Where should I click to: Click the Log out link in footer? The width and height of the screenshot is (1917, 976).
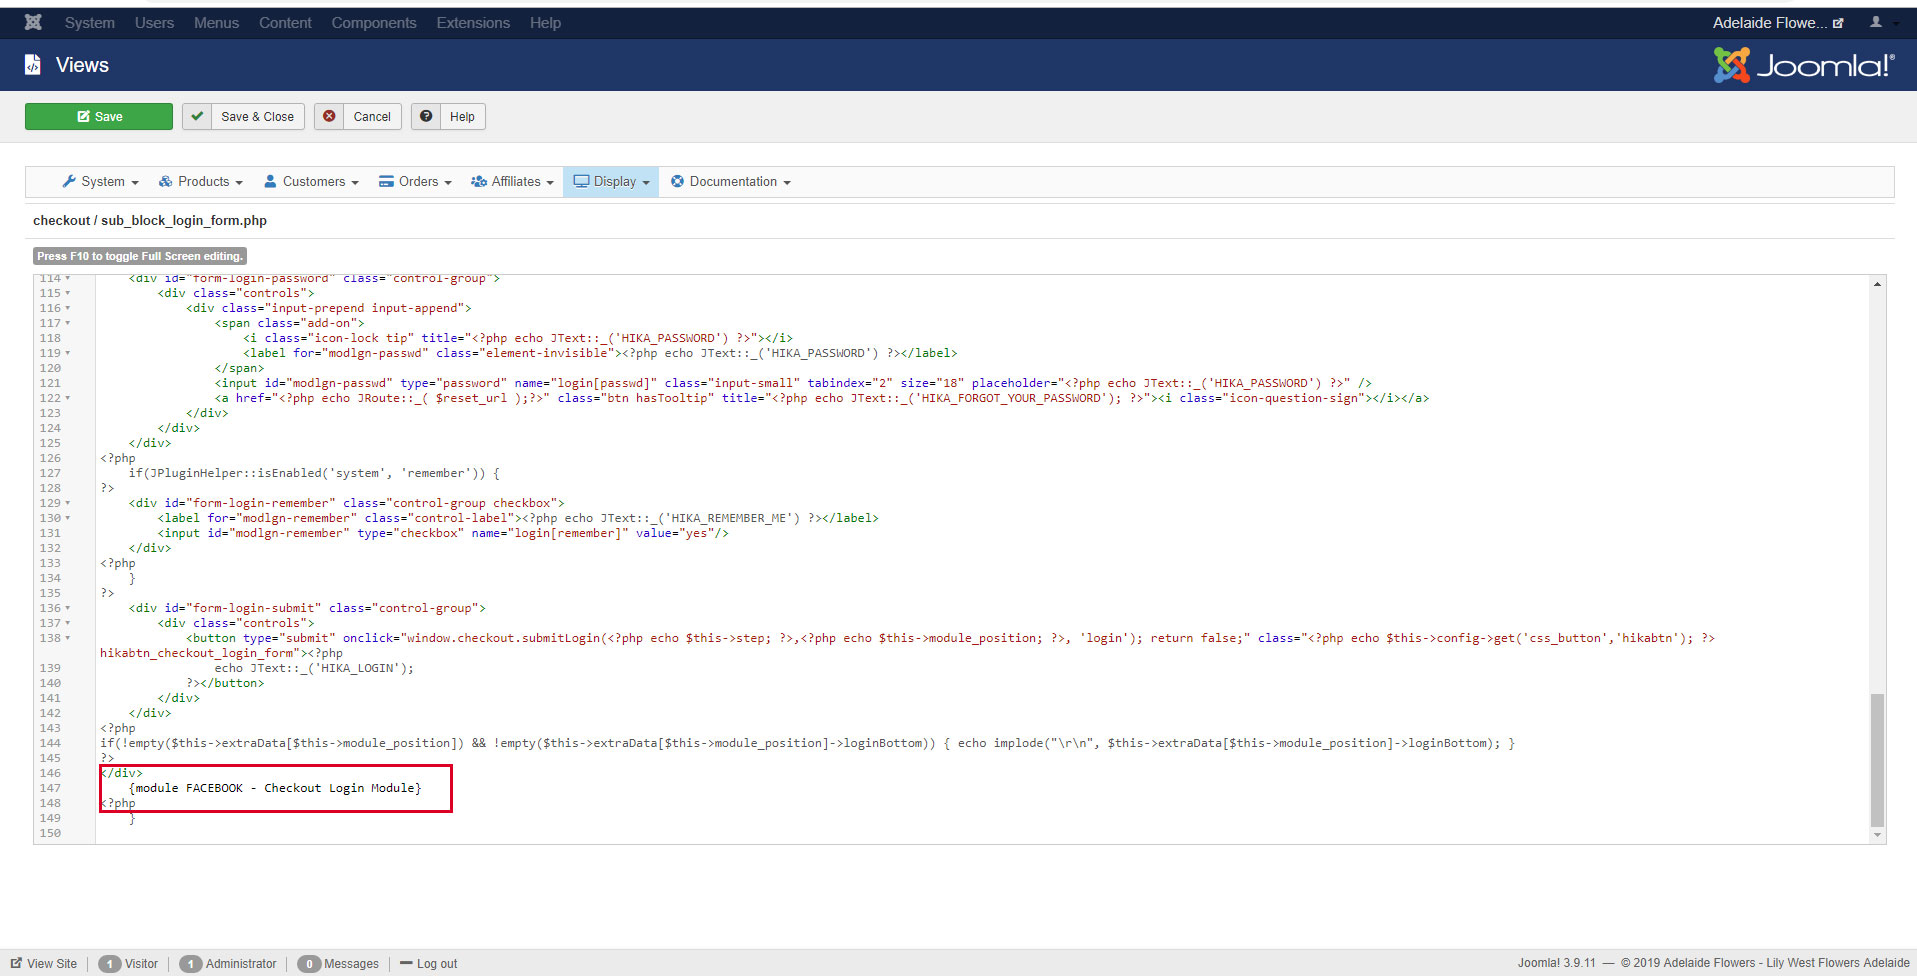(436, 964)
